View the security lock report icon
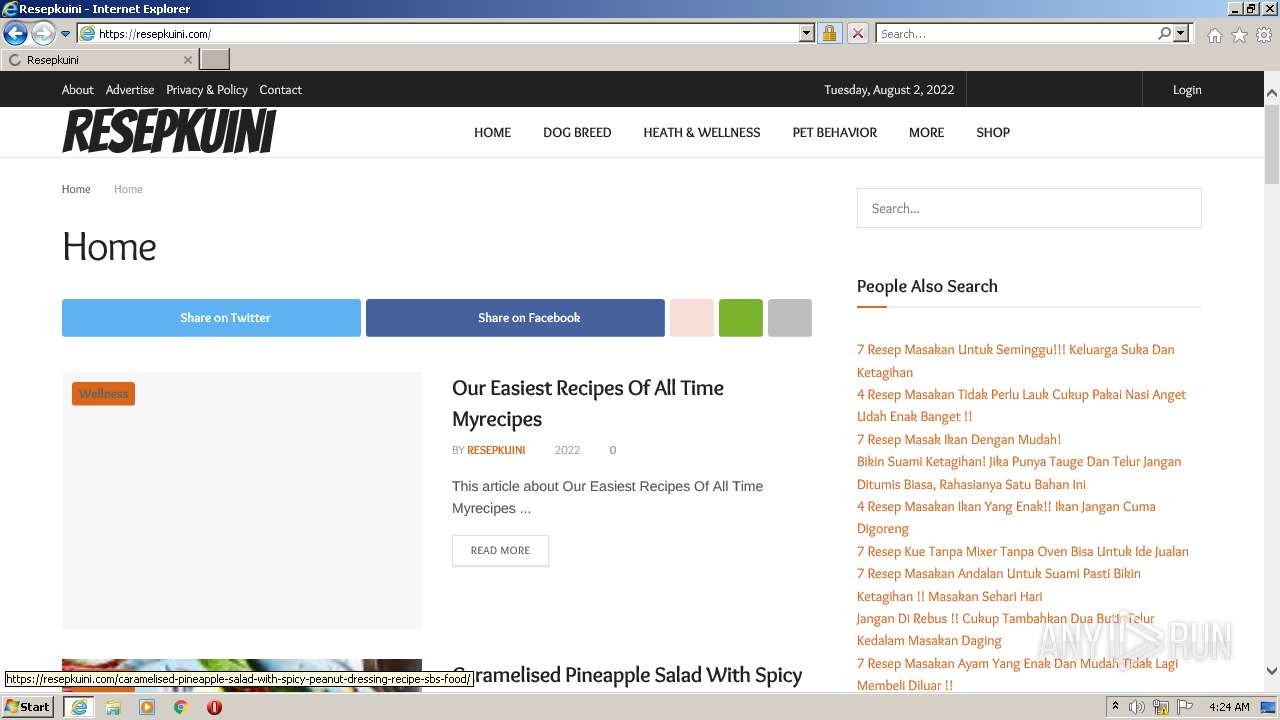 point(829,34)
